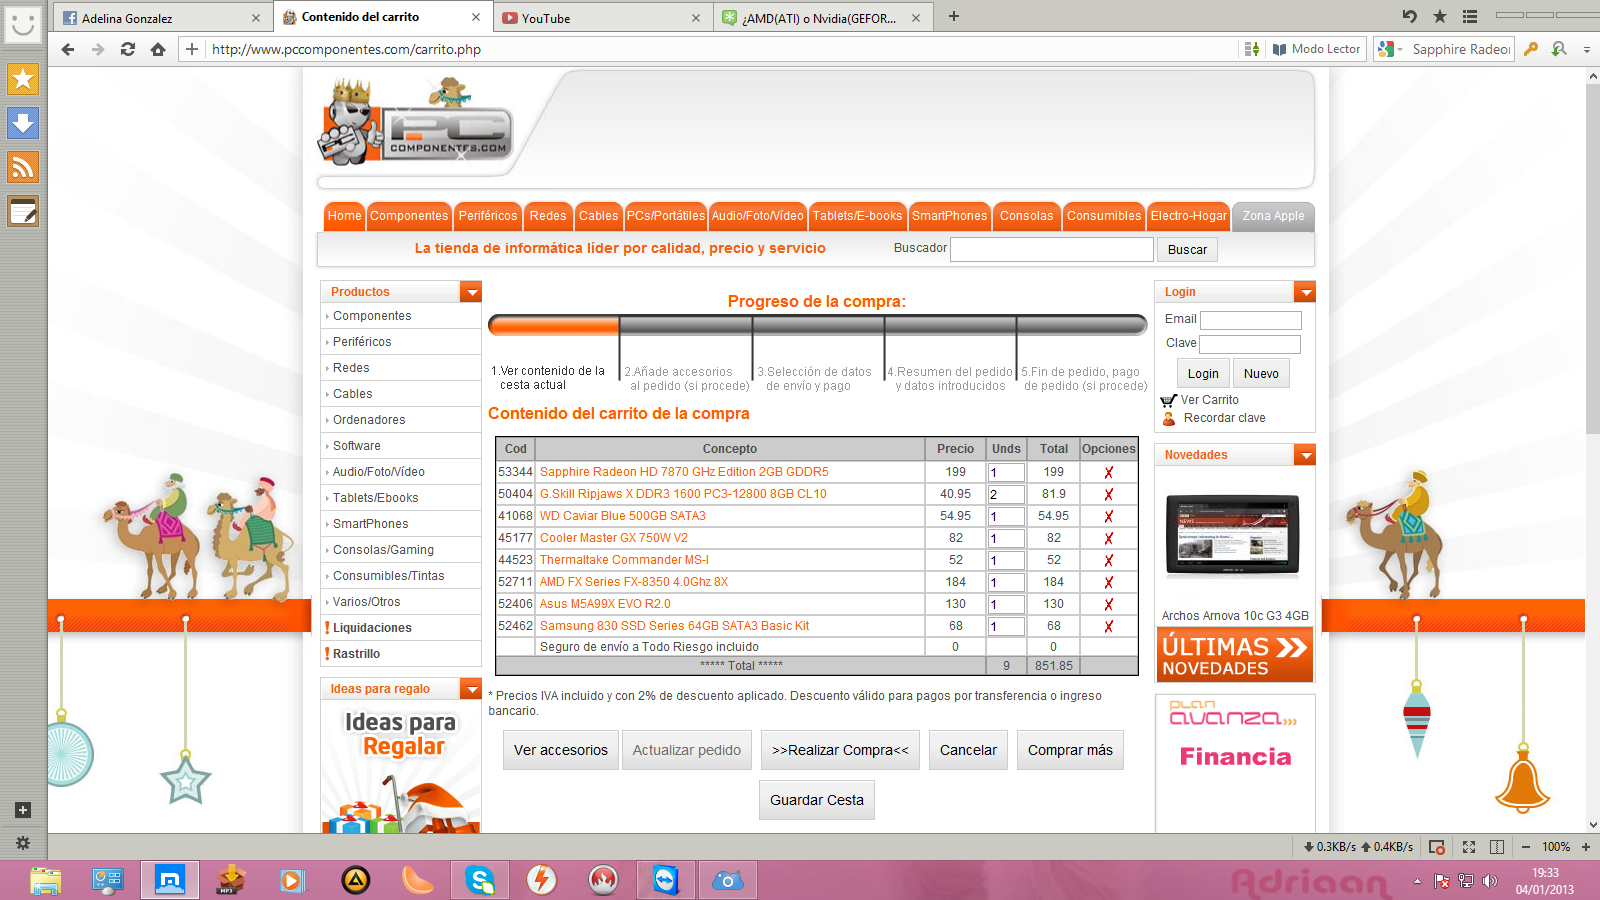Screen dimensions: 1600x900
Task: Click the split screen icon in status bar
Action: pos(1497,847)
